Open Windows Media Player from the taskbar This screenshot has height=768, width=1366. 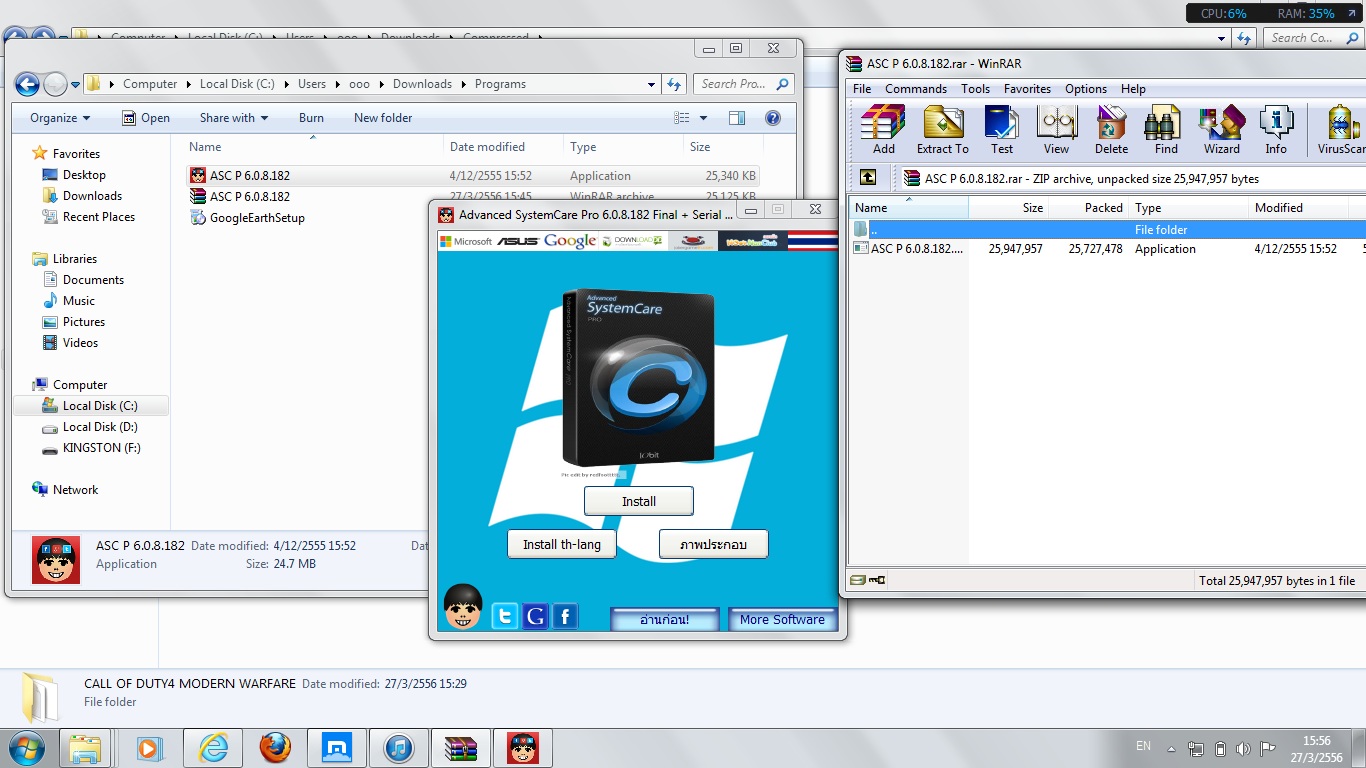coord(151,748)
